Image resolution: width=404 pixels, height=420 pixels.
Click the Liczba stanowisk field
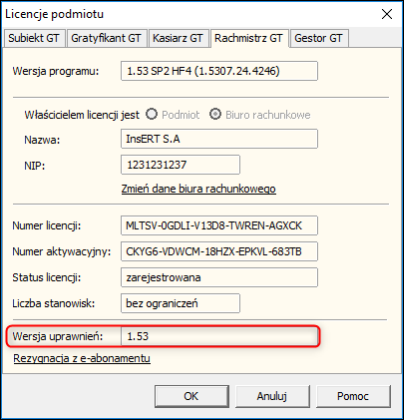point(180,303)
